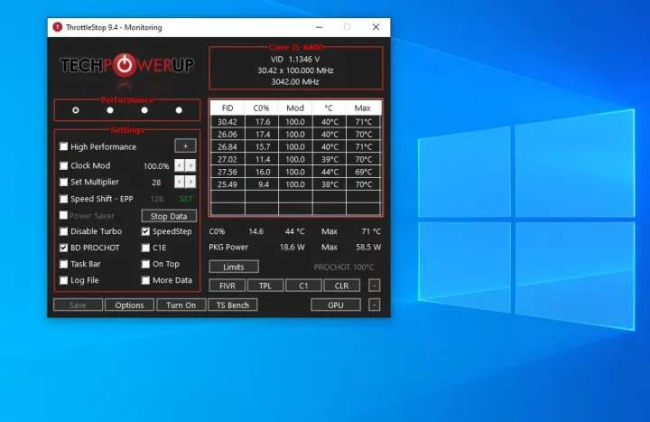The width and height of the screenshot is (650, 422).
Task: Enable the Disable Turbo checkbox
Action: click(x=63, y=231)
